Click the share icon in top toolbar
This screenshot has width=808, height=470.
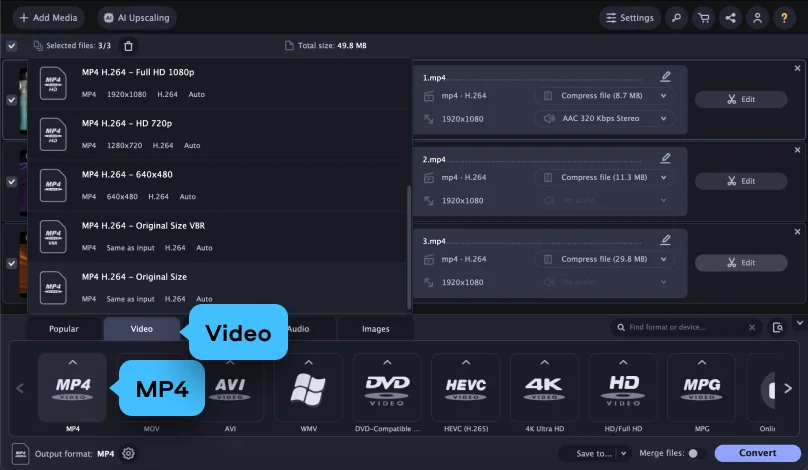tap(731, 18)
